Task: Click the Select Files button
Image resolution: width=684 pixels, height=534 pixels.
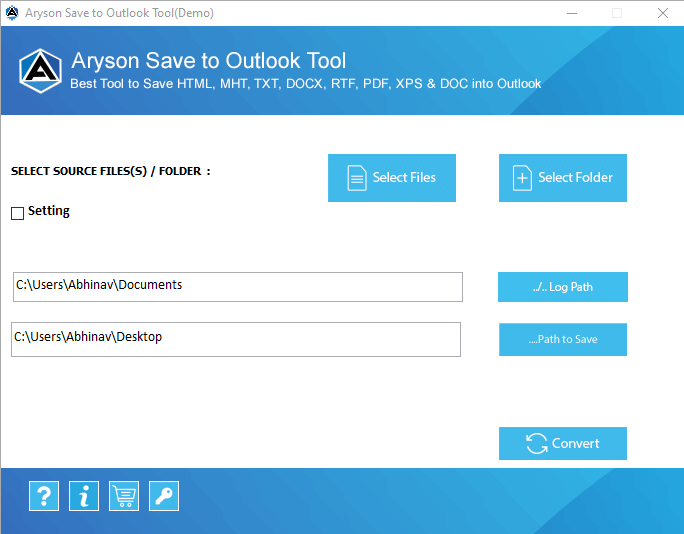Action: point(392,178)
